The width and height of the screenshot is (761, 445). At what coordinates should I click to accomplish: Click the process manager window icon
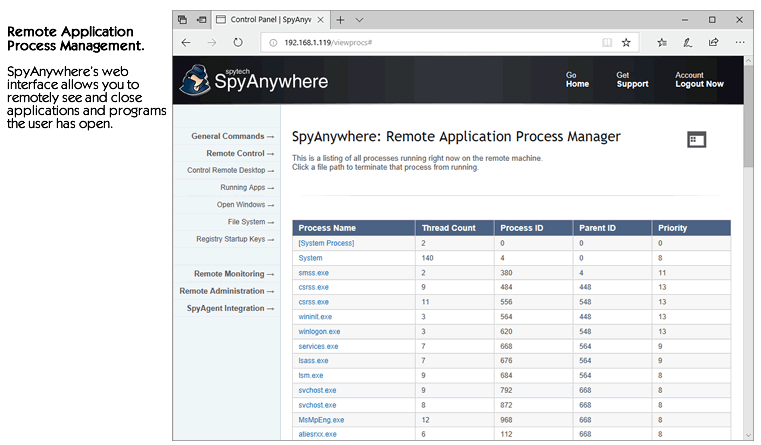tap(697, 140)
